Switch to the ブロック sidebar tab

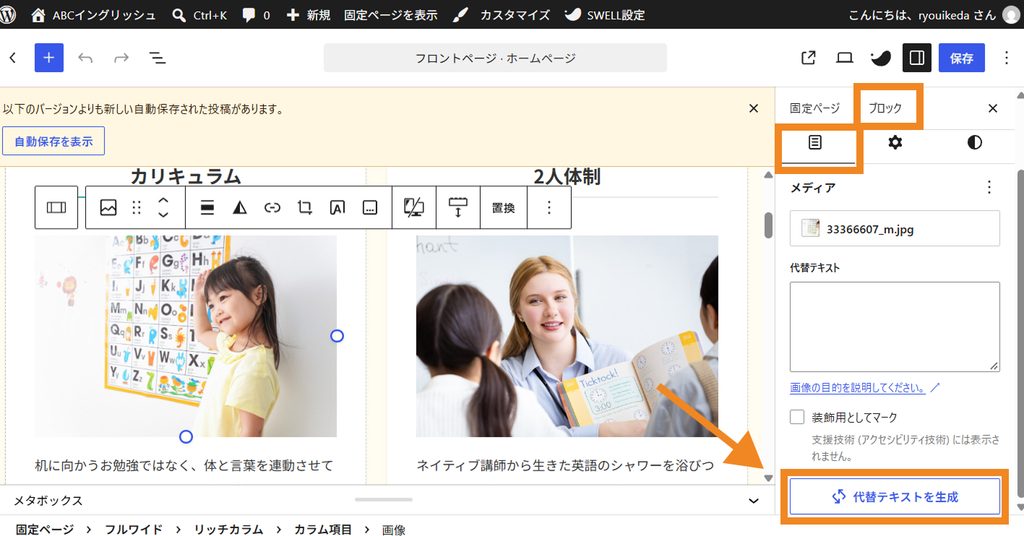point(885,108)
